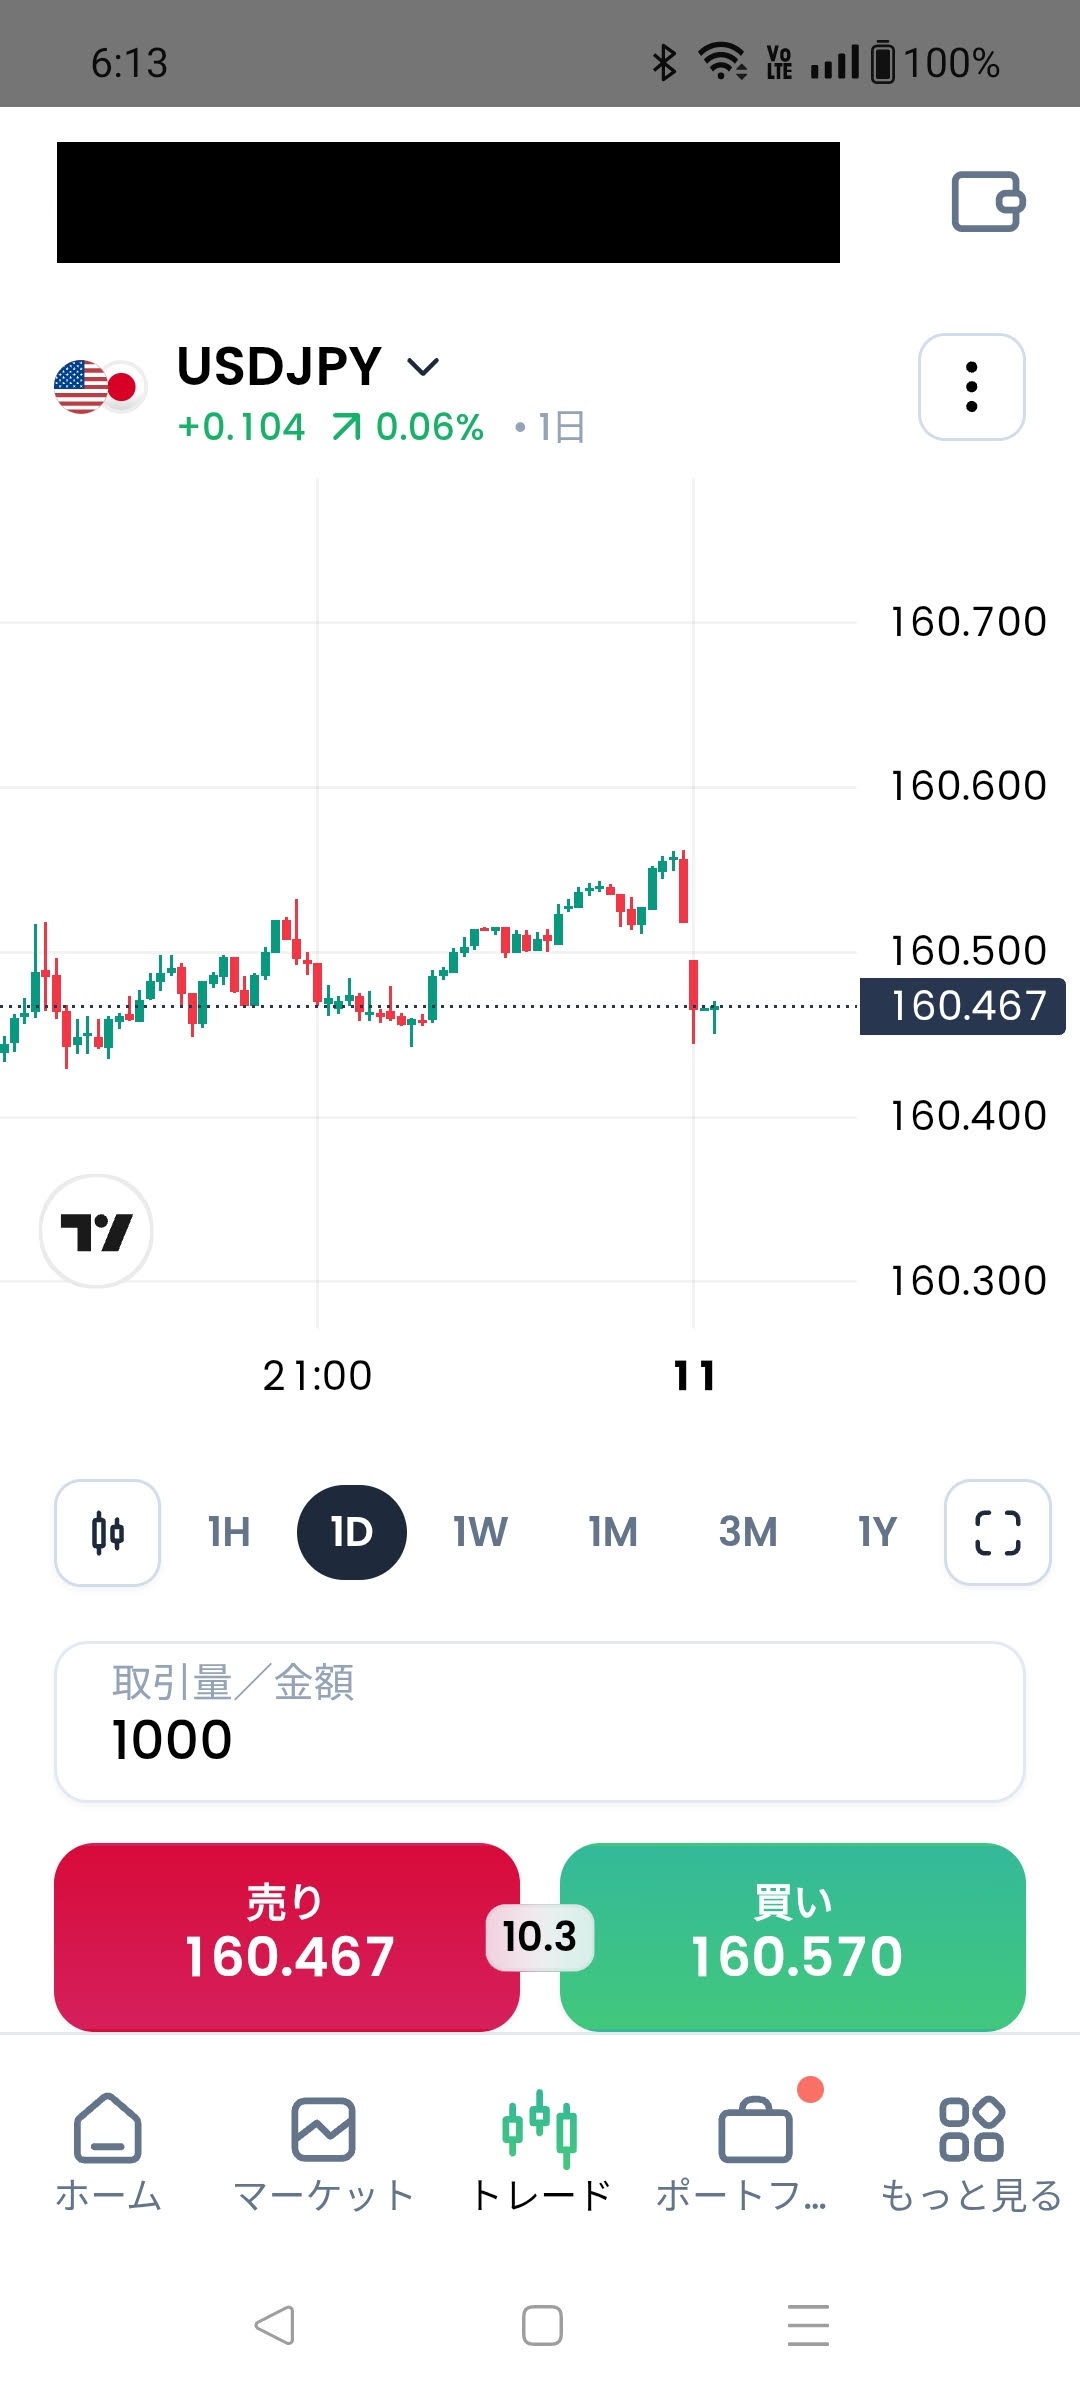1080x2400 pixels.
Task: Change chart type with candlestick icon button
Action: [108, 1532]
